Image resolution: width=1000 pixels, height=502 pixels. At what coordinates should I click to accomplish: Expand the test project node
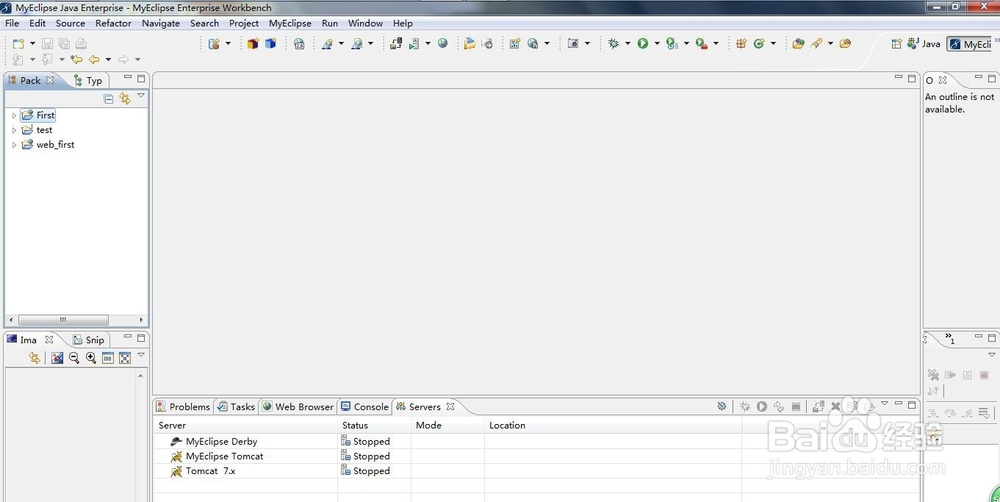(14, 130)
